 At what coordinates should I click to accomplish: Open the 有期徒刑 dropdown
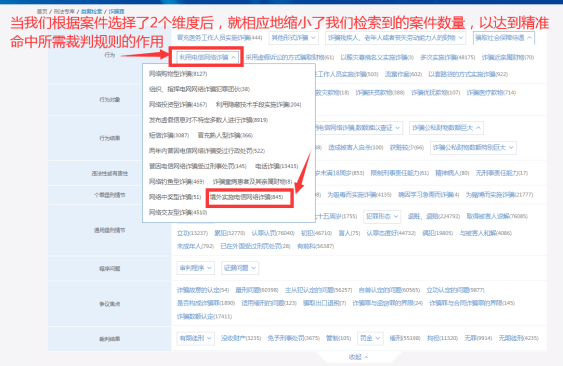point(195,338)
